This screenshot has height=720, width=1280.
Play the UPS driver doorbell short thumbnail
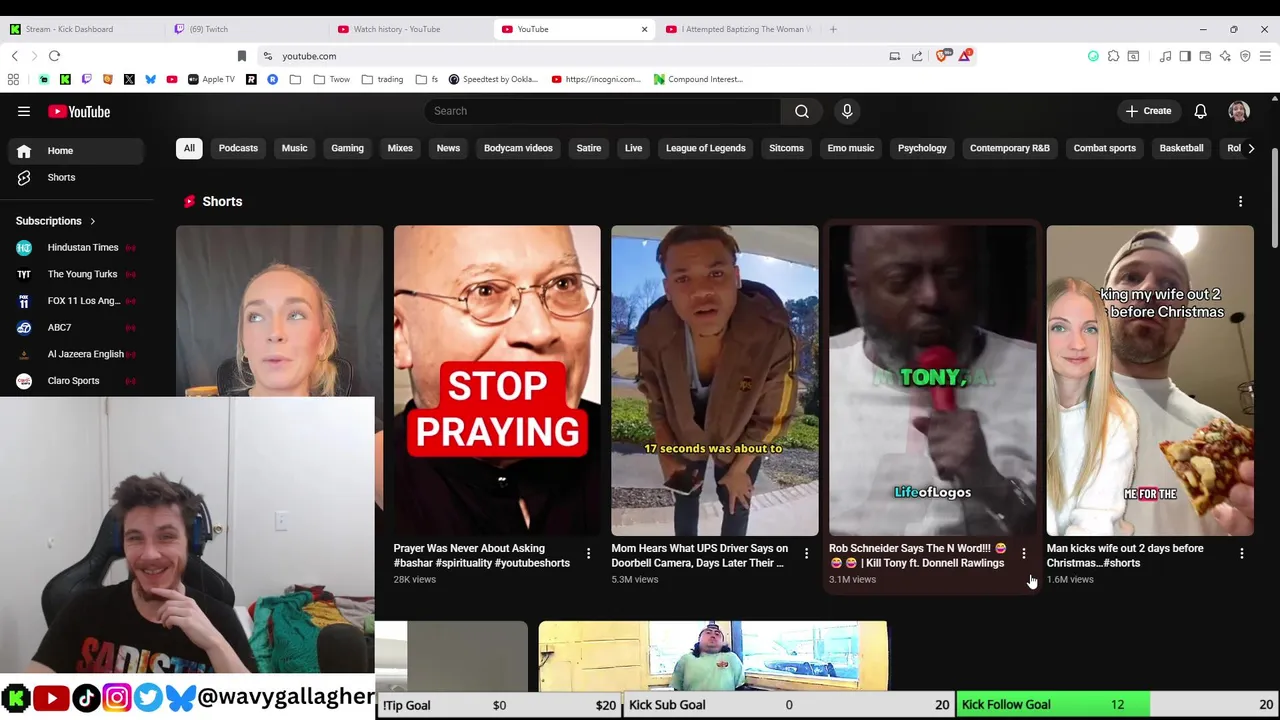[x=714, y=381]
